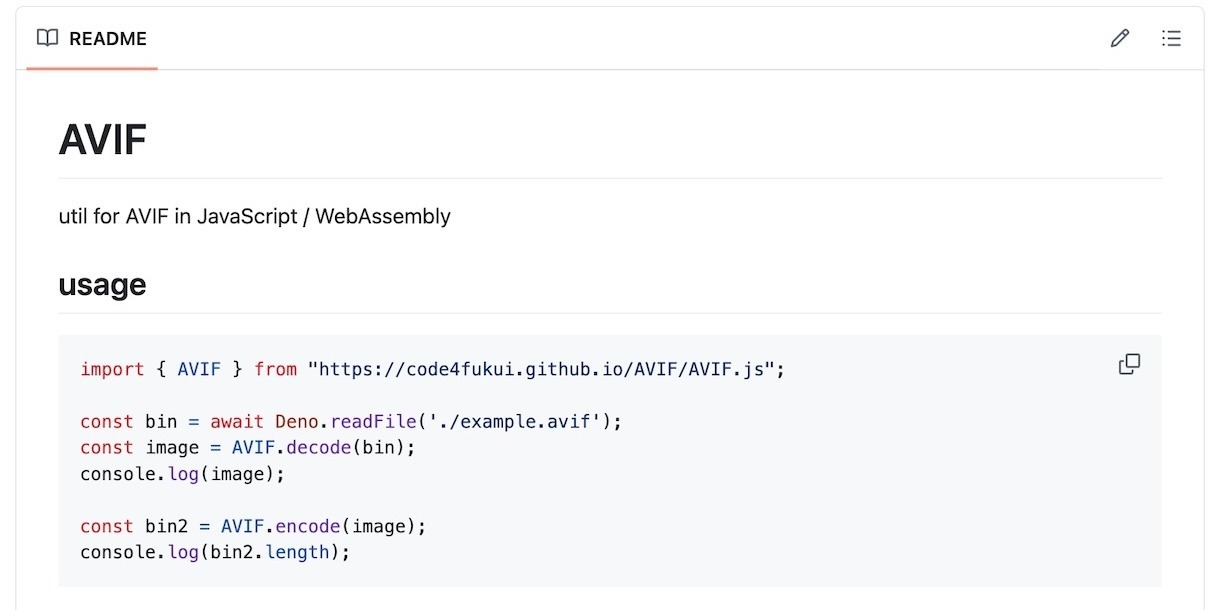
Task: Open the README outline list icon
Action: [x=1171, y=38]
